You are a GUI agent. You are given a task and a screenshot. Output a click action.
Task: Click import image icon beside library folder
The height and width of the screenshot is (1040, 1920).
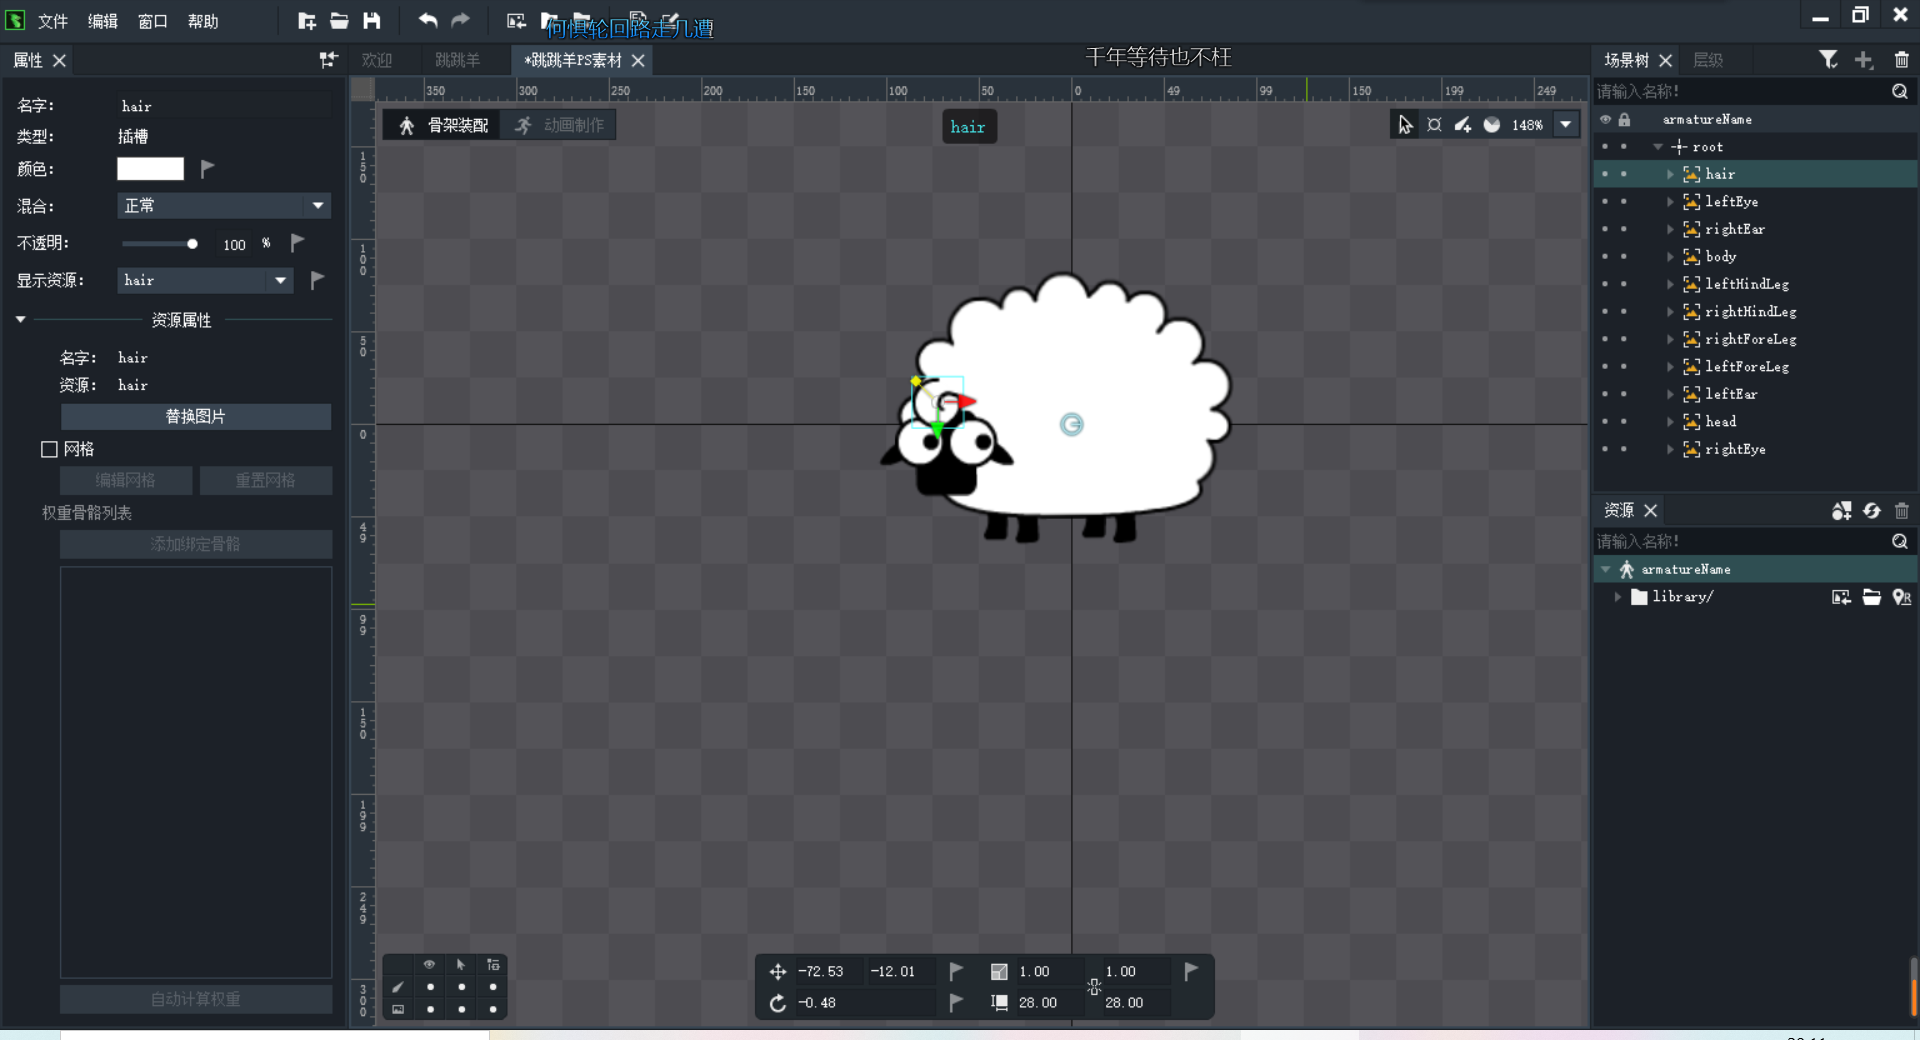point(1840,597)
